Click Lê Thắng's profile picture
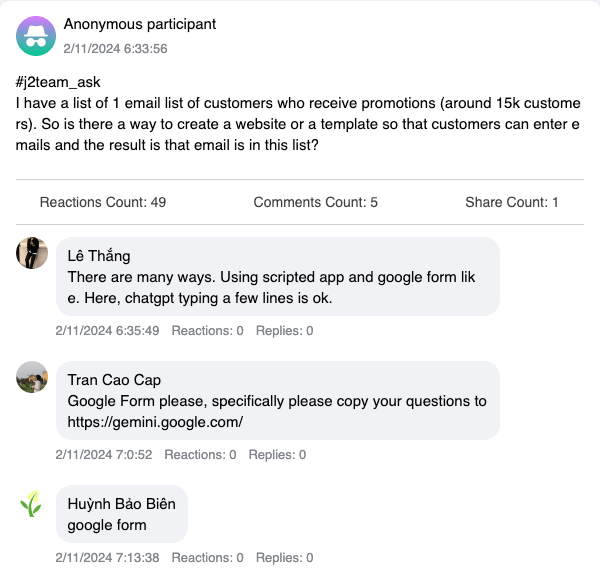This screenshot has width=600, height=579. click(32, 253)
